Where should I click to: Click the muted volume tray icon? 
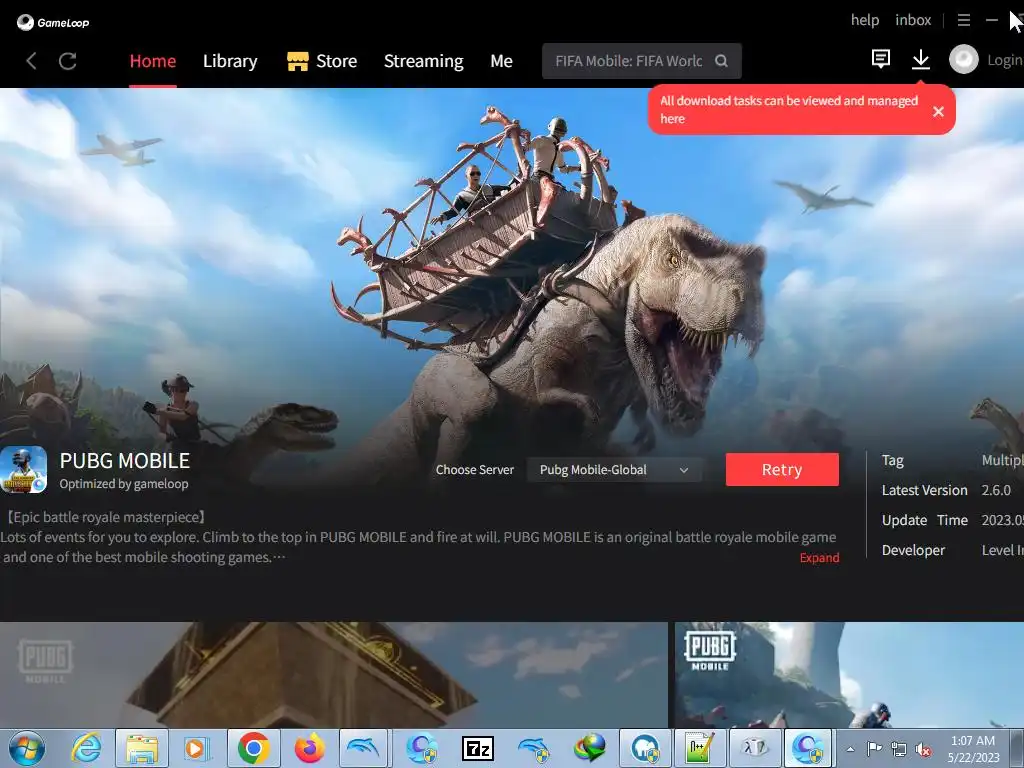[x=923, y=750]
